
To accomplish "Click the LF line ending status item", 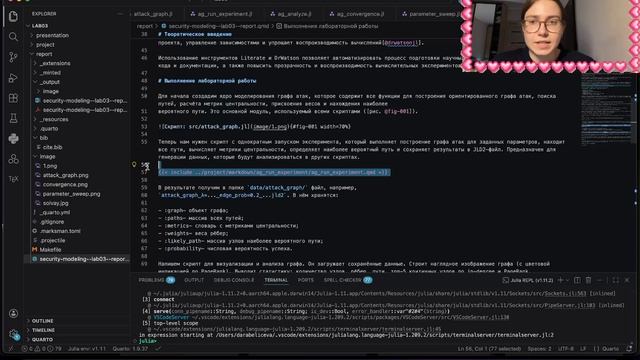I will pos(583,349).
